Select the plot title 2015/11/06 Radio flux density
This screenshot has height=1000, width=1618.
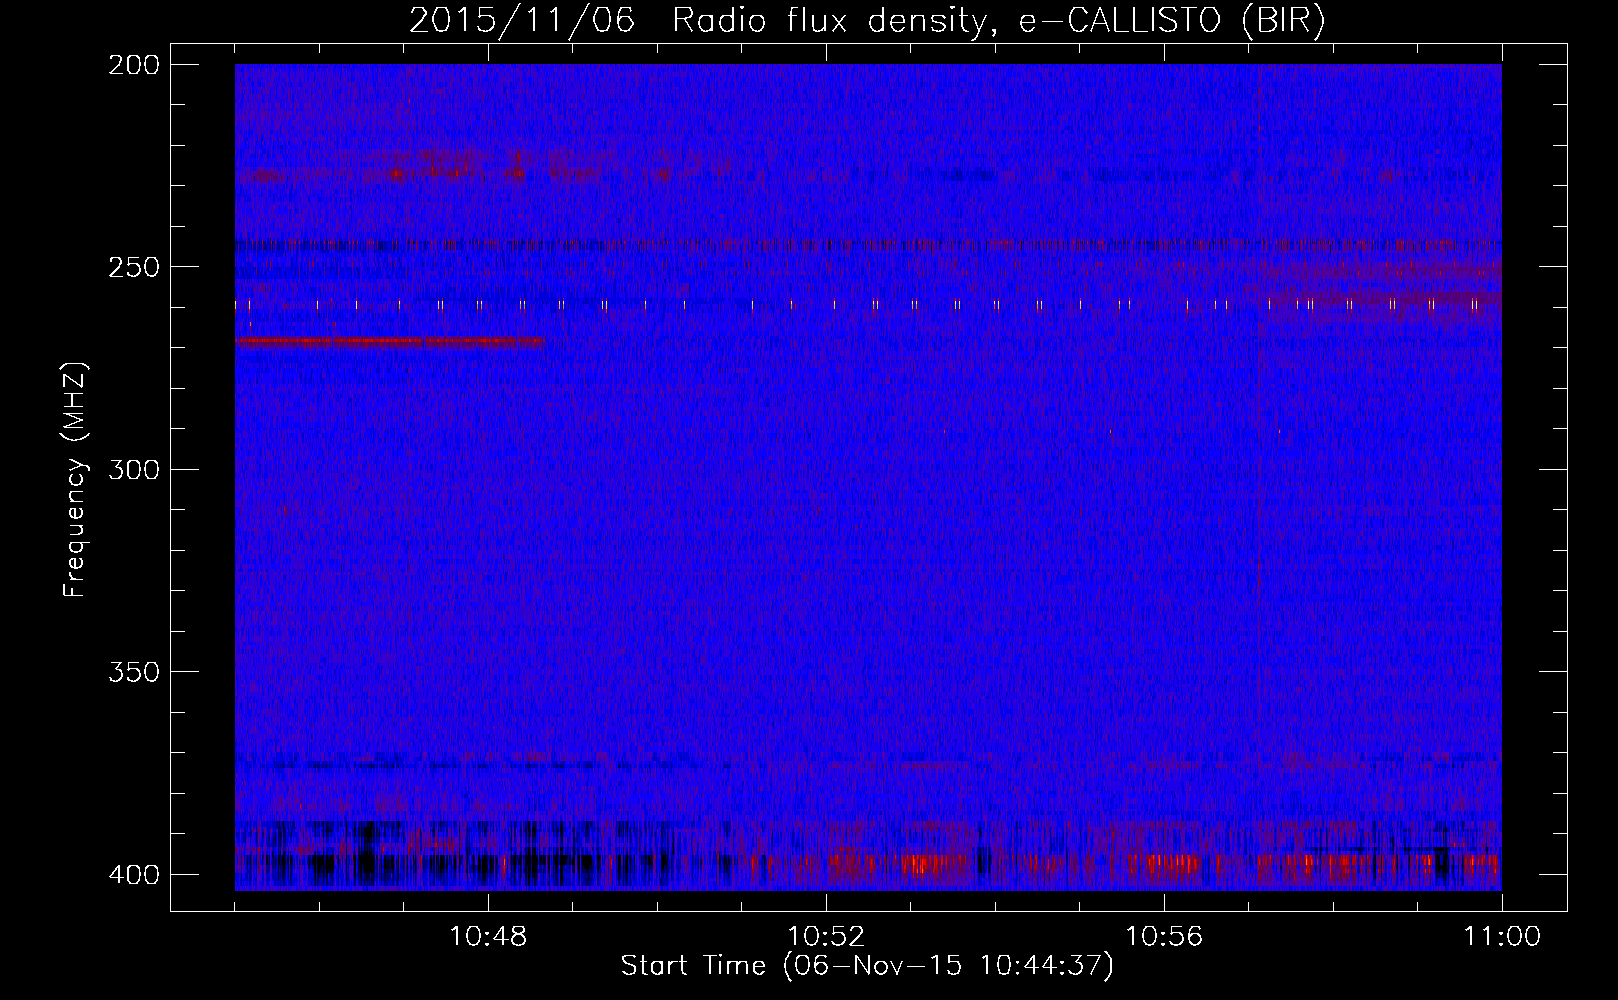pyautogui.click(x=867, y=20)
